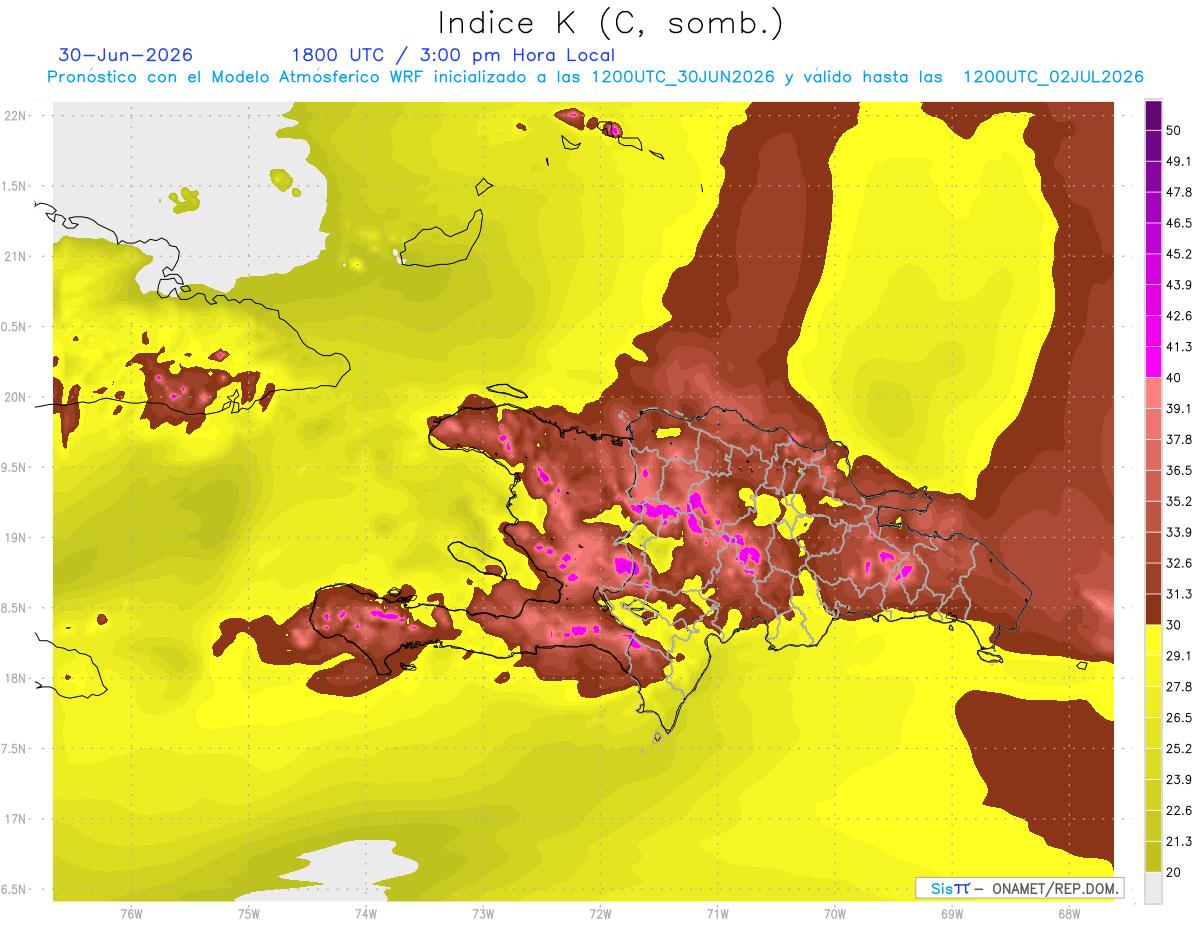Click the '47.8' color scale value
This screenshot has height=927, width=1200.
pos(1179,192)
